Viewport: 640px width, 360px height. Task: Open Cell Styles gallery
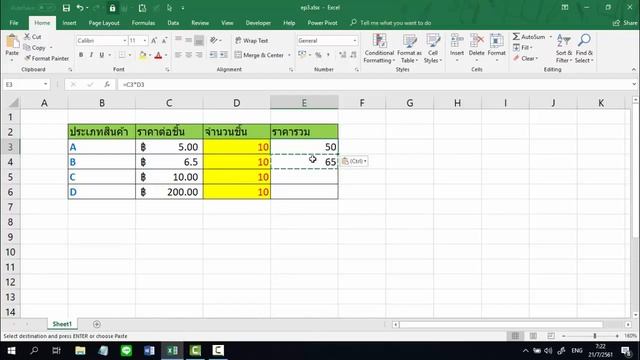(433, 48)
